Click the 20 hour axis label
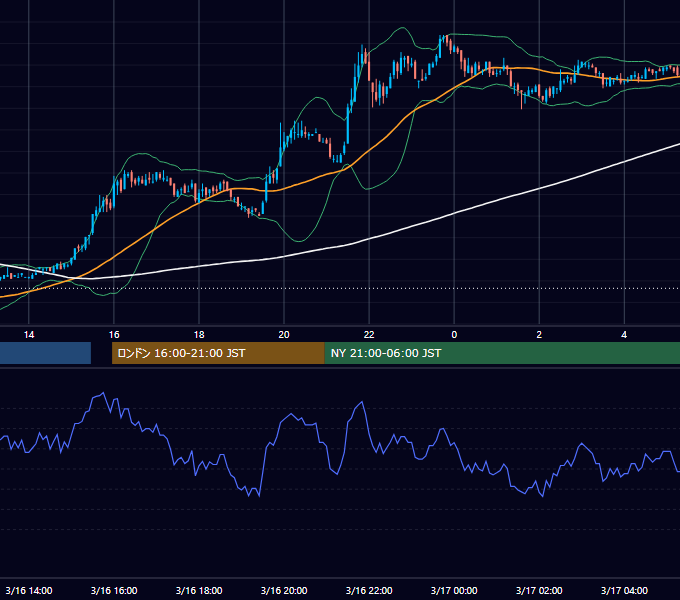The width and height of the screenshot is (680, 600). tap(284, 335)
